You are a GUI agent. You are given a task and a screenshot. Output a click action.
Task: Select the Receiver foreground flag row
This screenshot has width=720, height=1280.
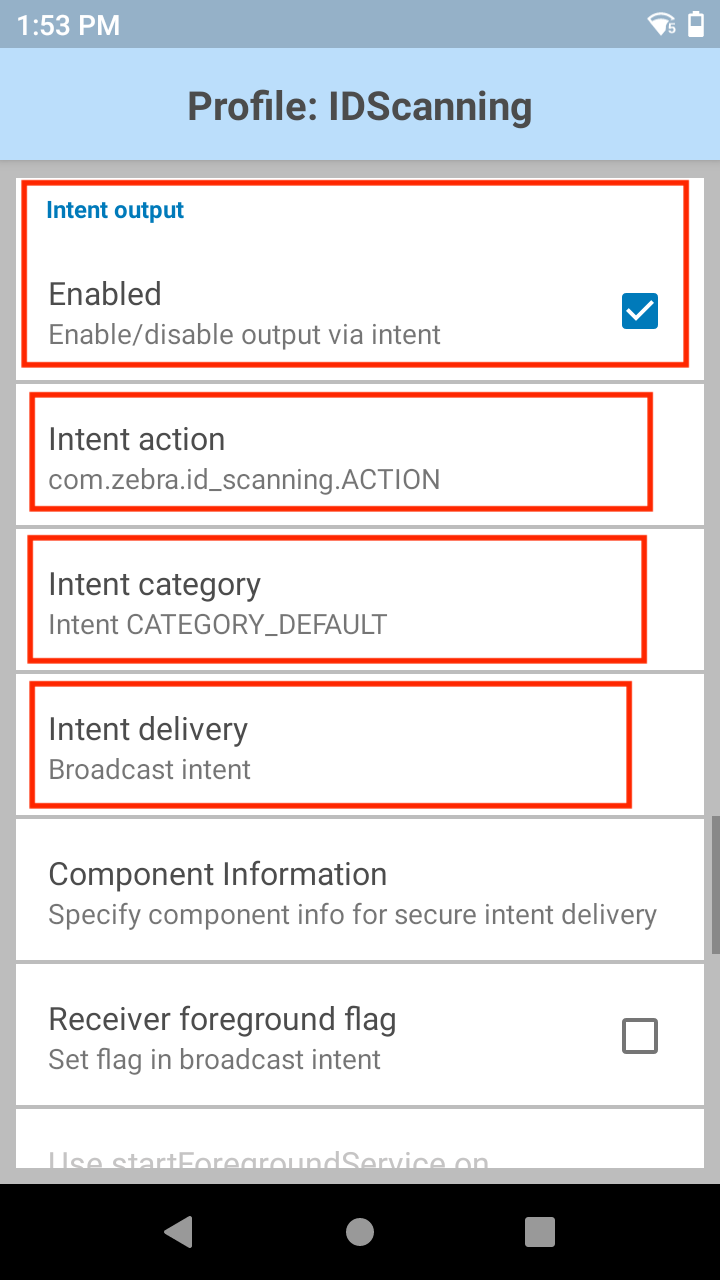click(x=360, y=1037)
